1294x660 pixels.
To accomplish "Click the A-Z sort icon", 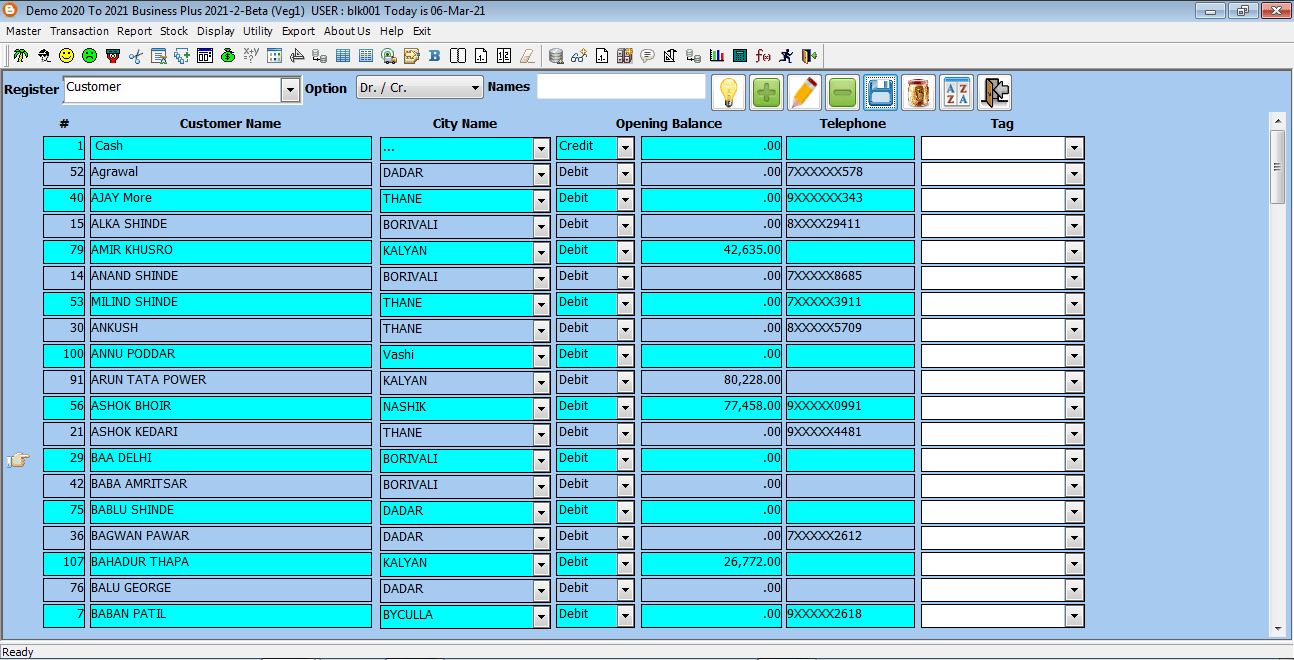I will tap(957, 93).
